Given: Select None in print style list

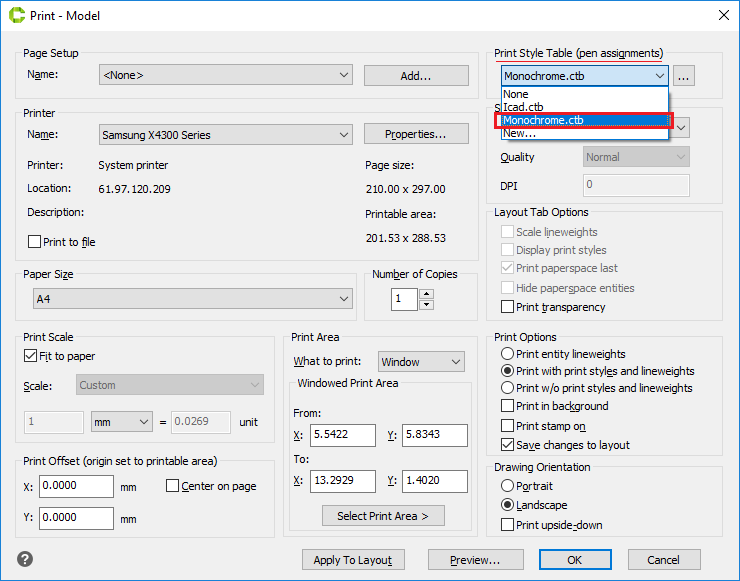Looking at the screenshot, I should click(585, 94).
